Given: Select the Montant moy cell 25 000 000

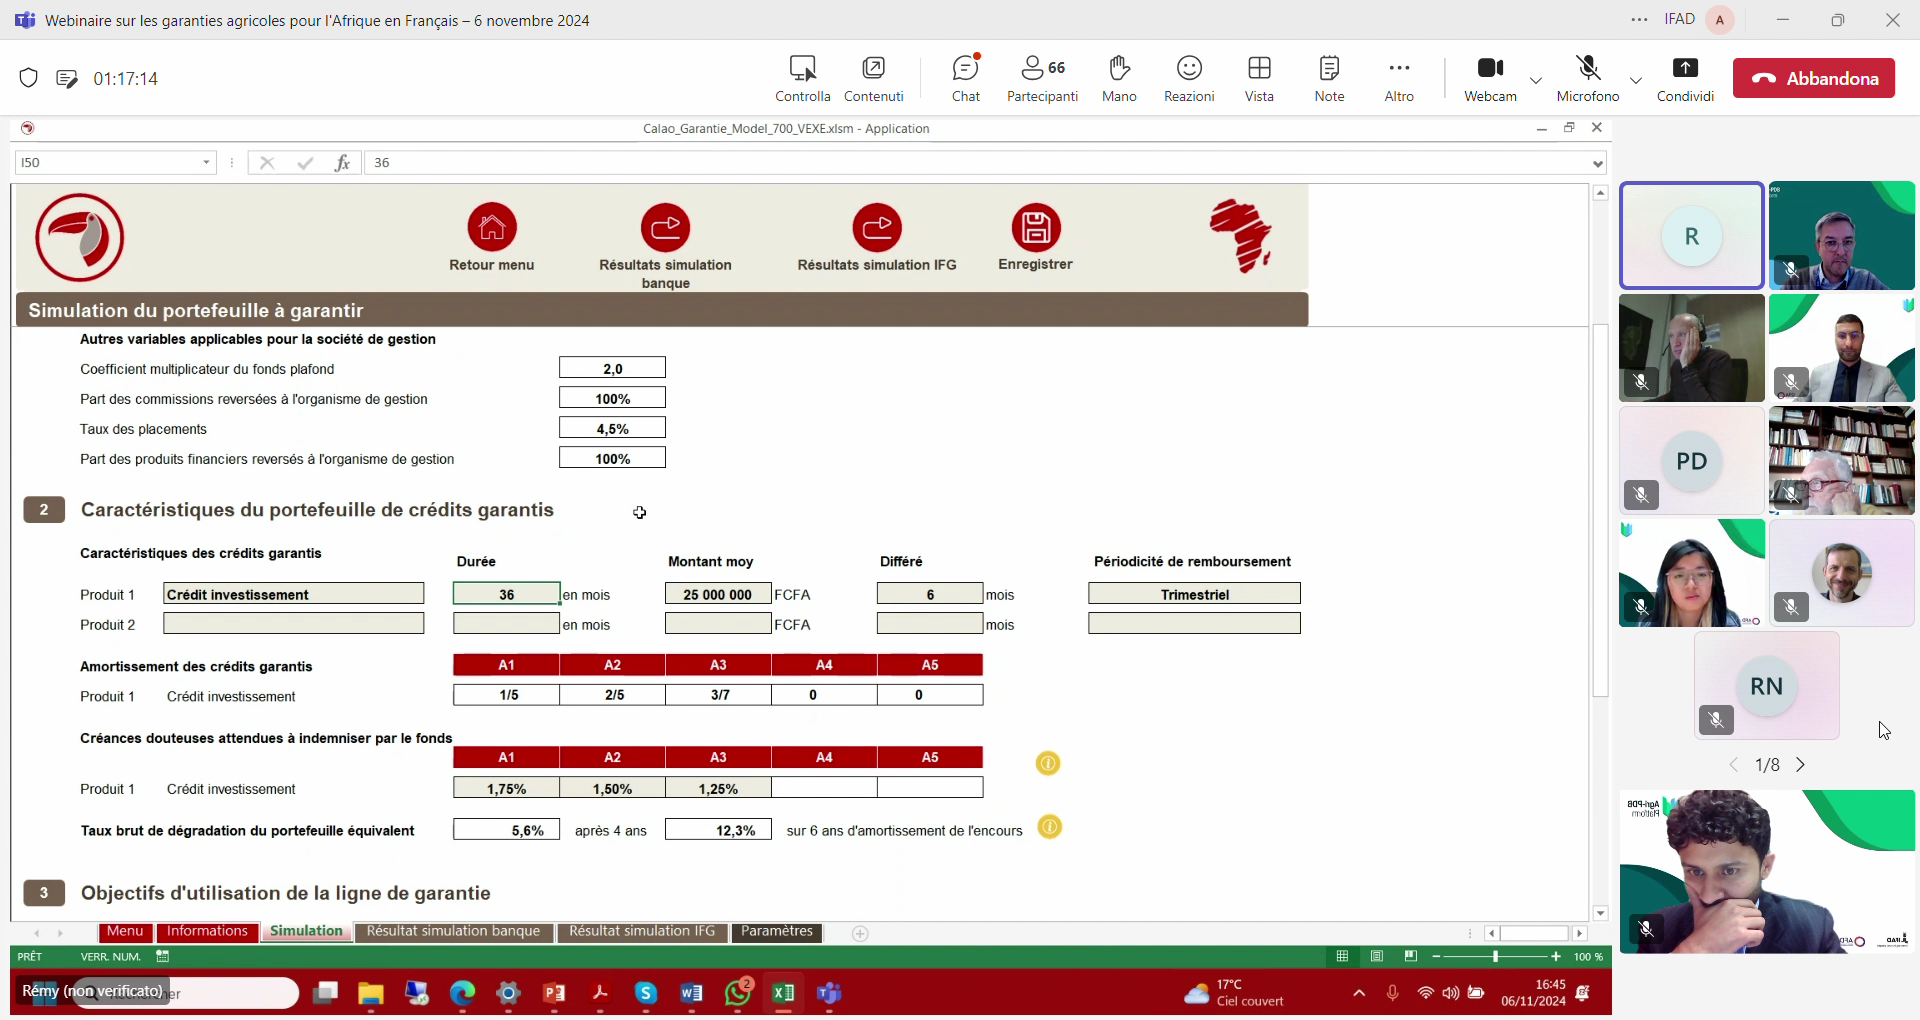Looking at the screenshot, I should (x=718, y=594).
